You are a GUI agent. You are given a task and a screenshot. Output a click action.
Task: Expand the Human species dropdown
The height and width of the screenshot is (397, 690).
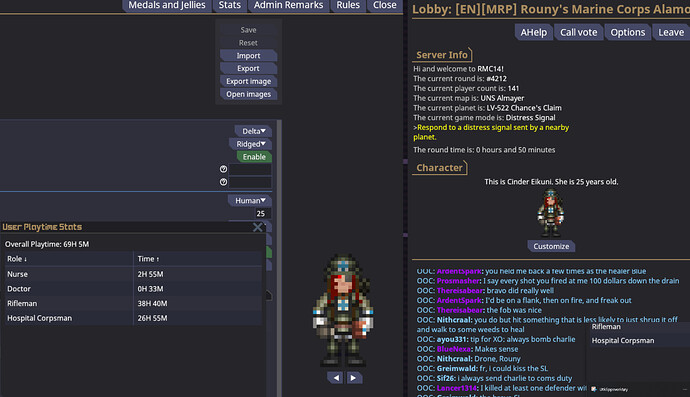(x=250, y=201)
